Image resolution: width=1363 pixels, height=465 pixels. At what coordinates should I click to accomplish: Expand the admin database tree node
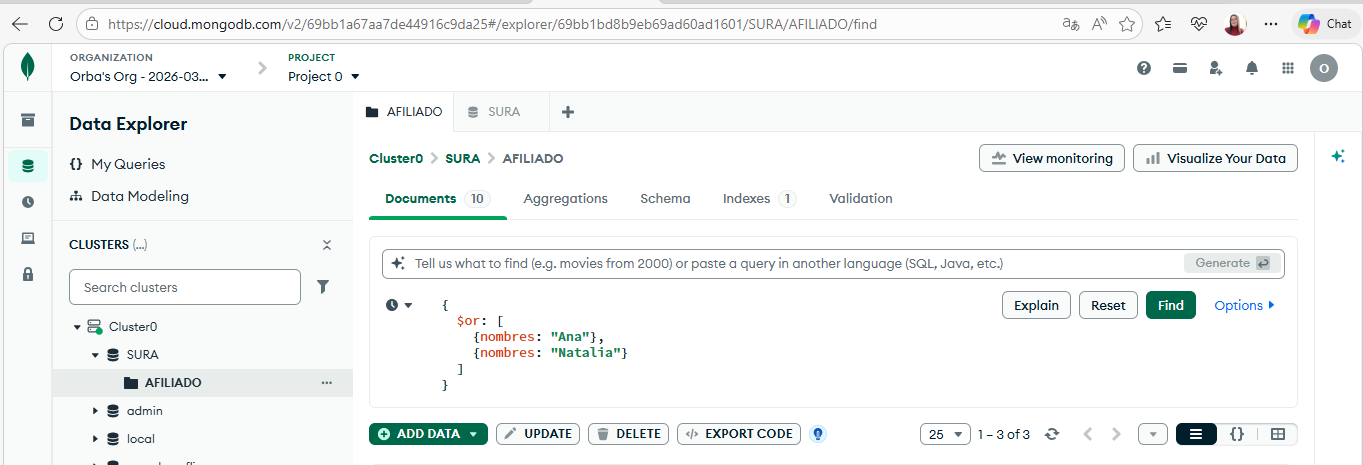click(95, 411)
